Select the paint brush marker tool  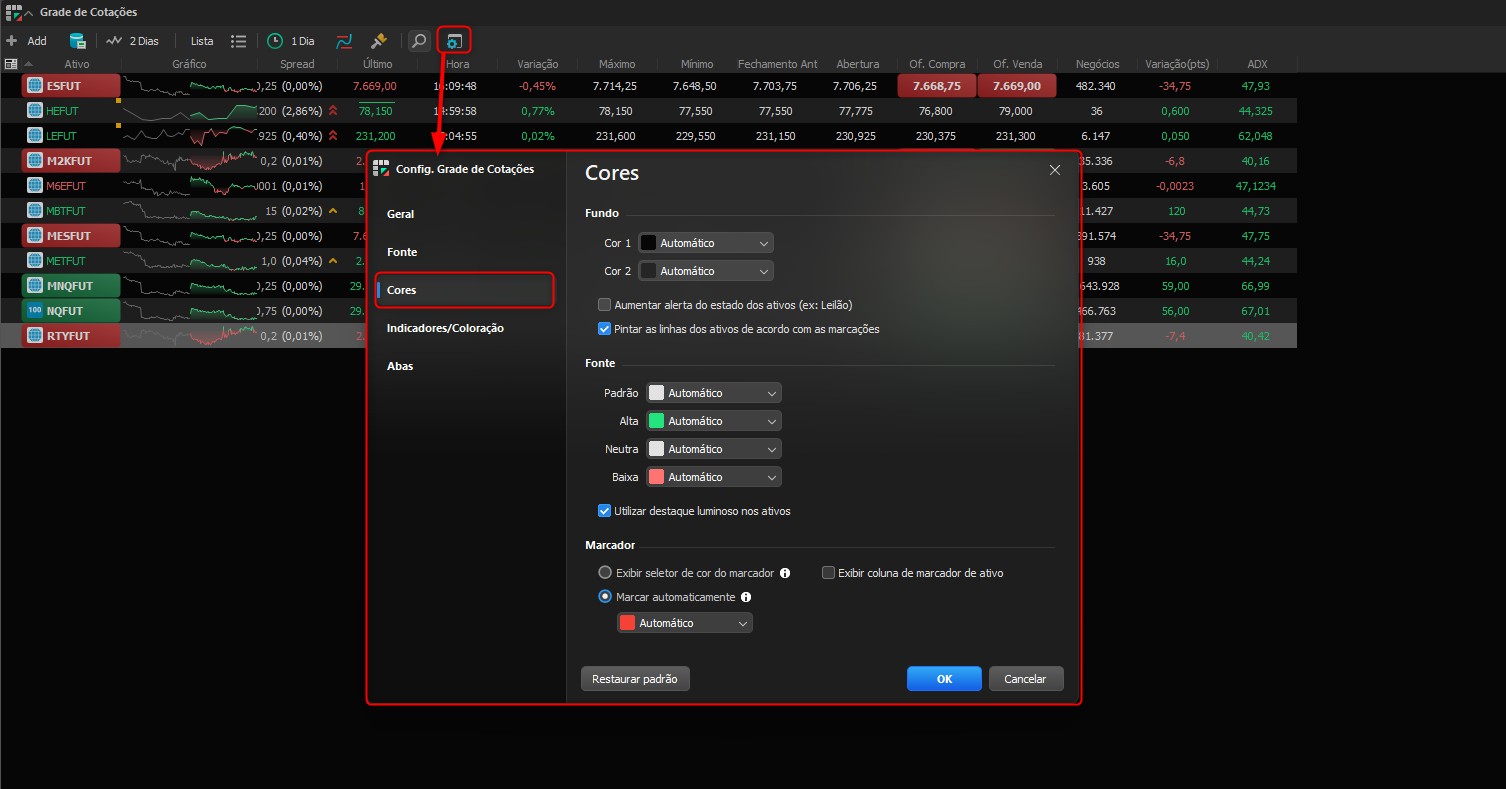point(378,41)
